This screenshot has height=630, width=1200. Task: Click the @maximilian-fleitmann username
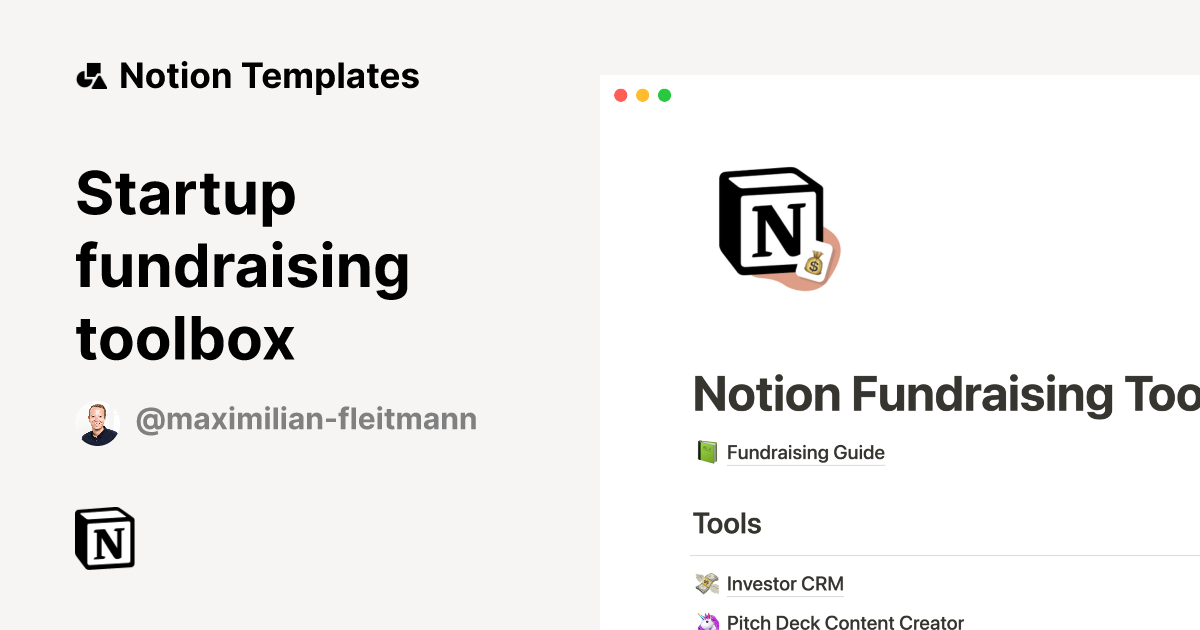pyautogui.click(x=307, y=419)
